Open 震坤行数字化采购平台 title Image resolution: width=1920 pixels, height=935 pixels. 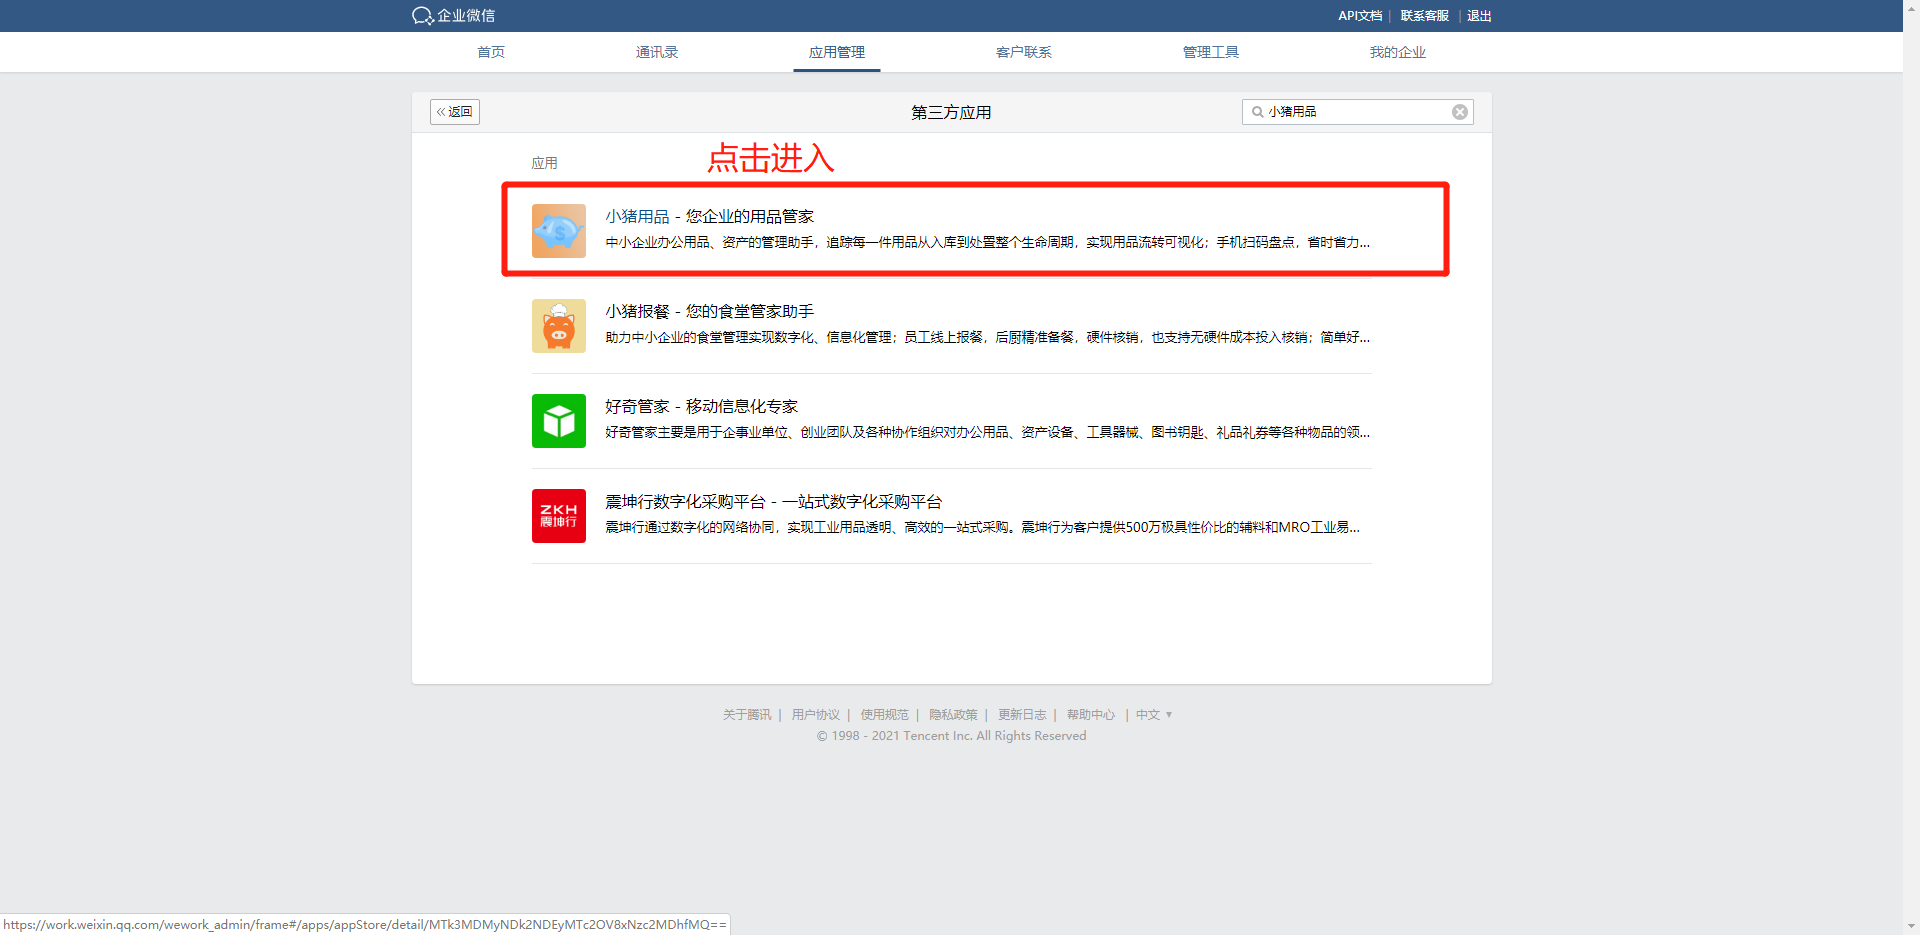point(773,501)
